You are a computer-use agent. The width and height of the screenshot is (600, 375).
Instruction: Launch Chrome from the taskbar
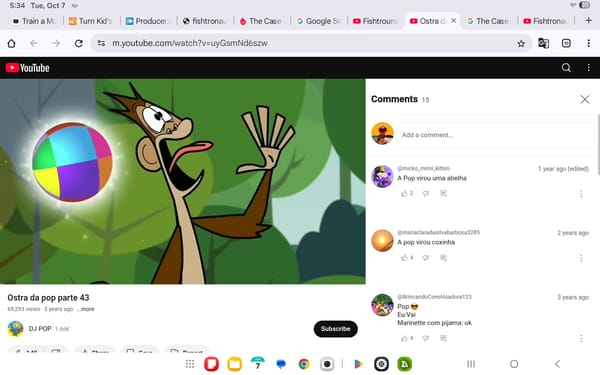[x=304, y=364]
